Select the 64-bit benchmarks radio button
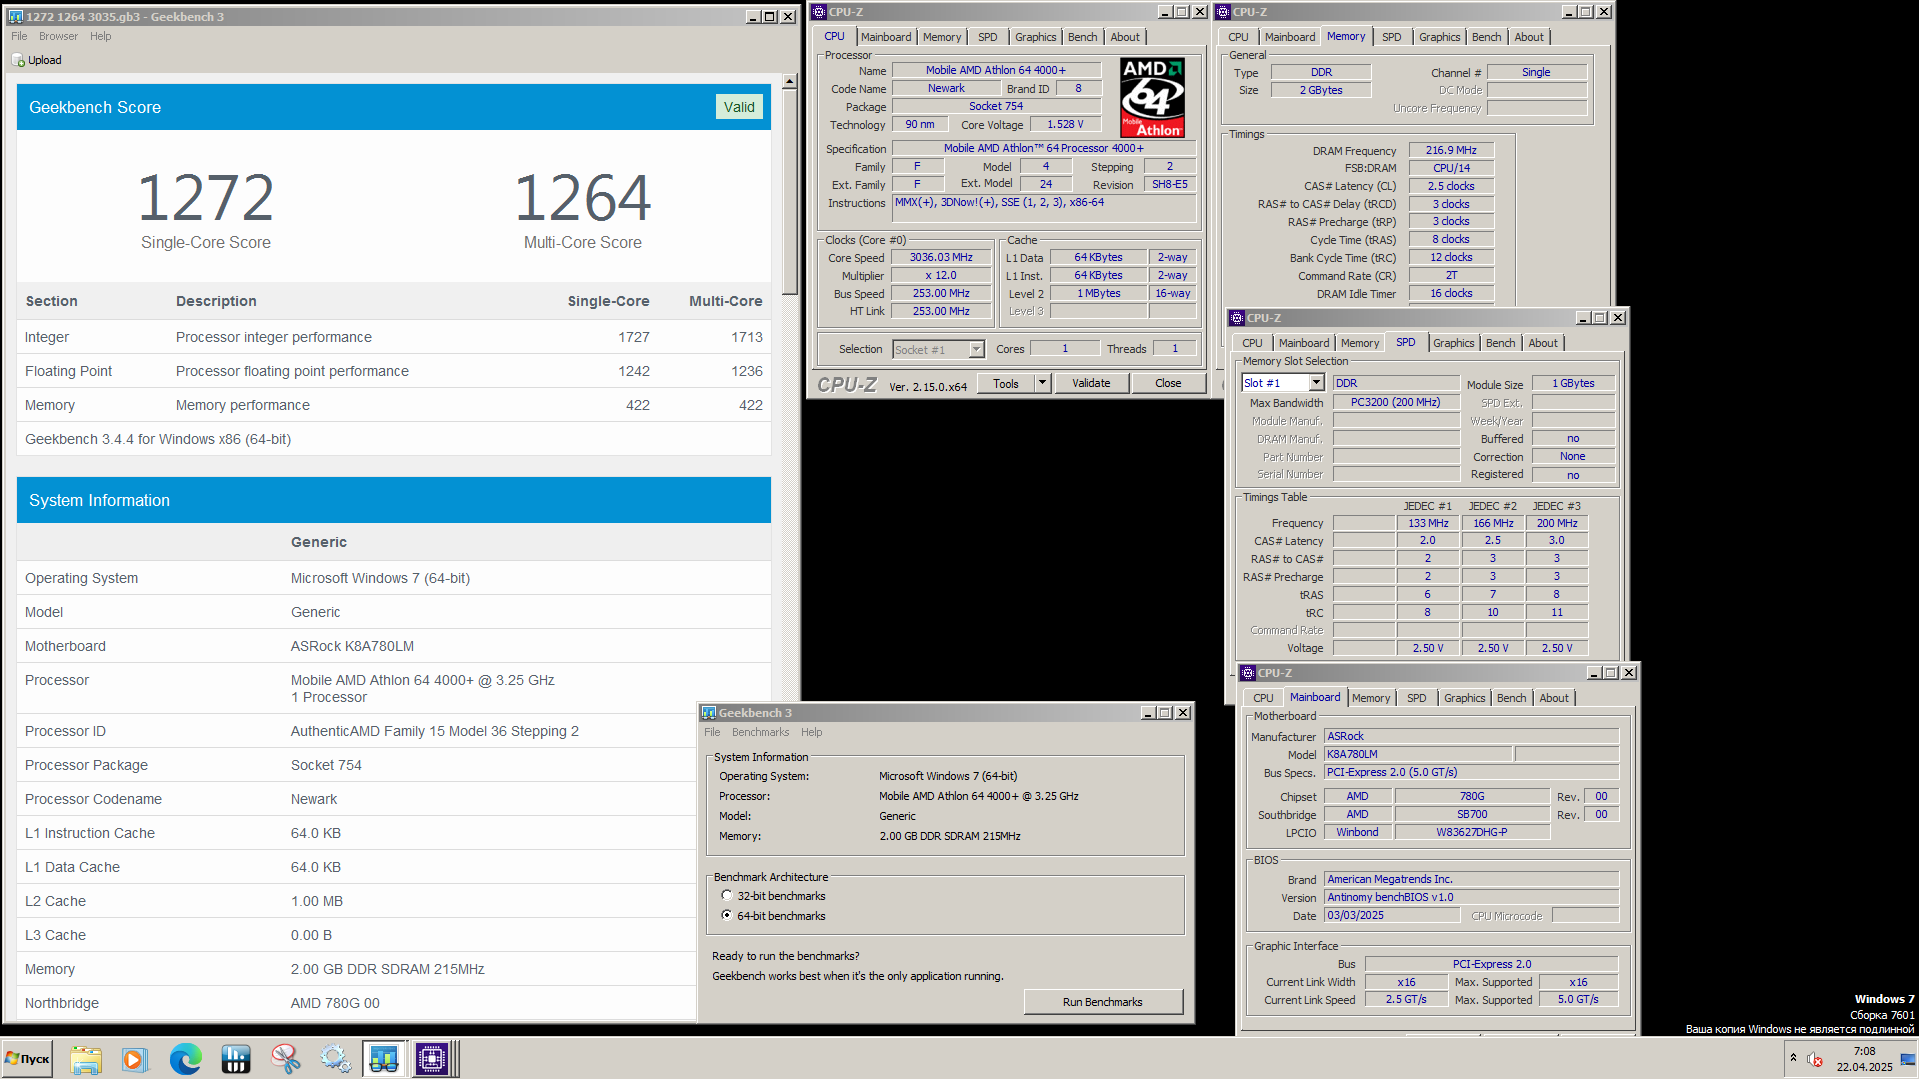The width and height of the screenshot is (1919, 1079). tap(726, 915)
